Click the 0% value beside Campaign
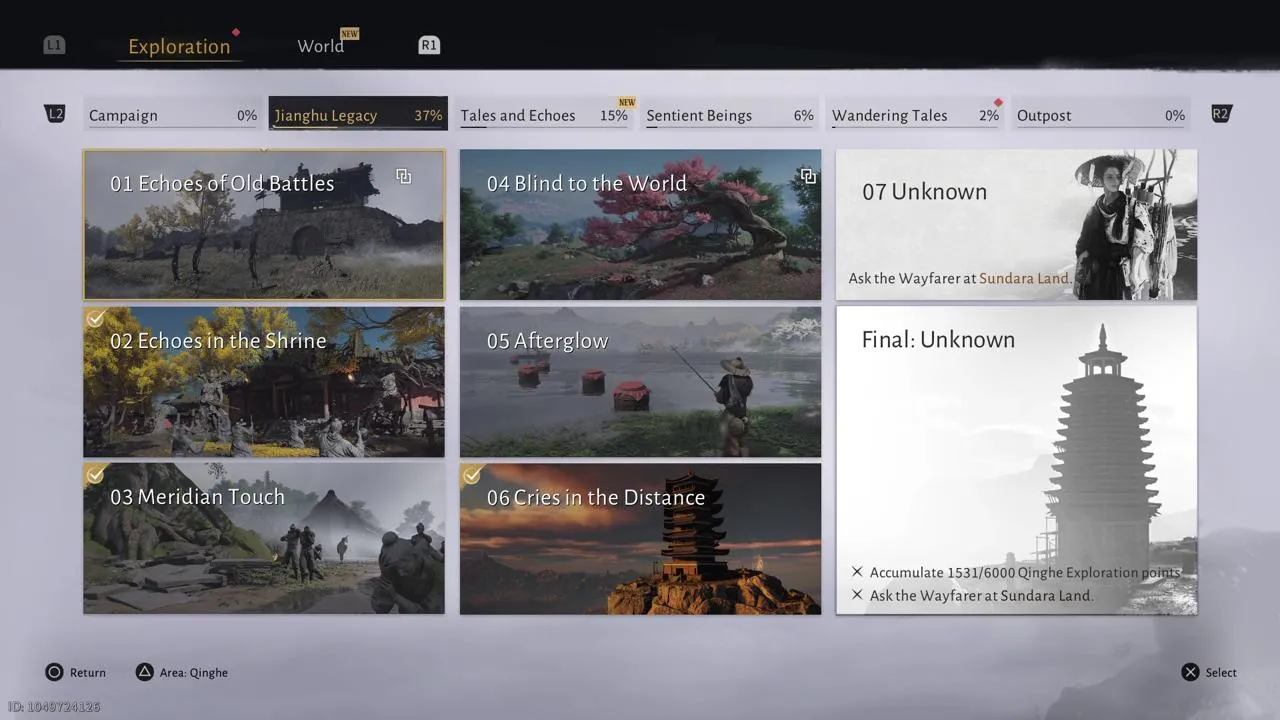1280x720 pixels. tap(247, 115)
